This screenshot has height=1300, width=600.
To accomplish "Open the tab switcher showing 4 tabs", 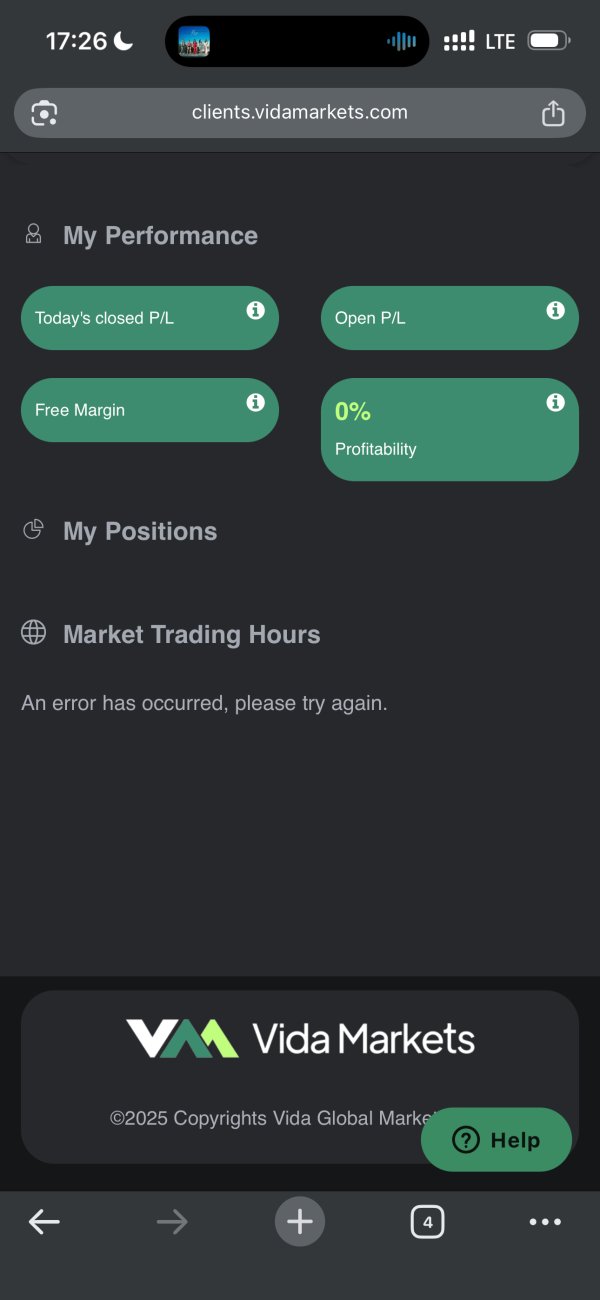I will (x=427, y=1221).
